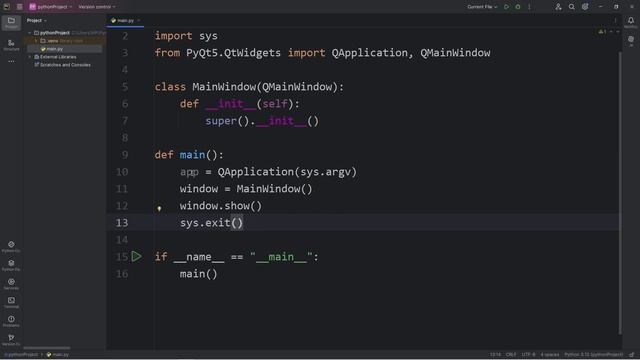The image size is (640, 360).
Task: Open the Python interpreter status widget
Action: pos(594,355)
